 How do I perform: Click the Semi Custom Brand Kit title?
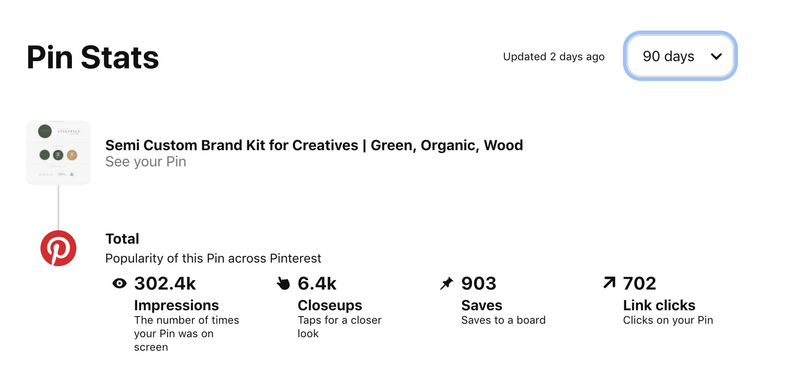[x=314, y=145]
